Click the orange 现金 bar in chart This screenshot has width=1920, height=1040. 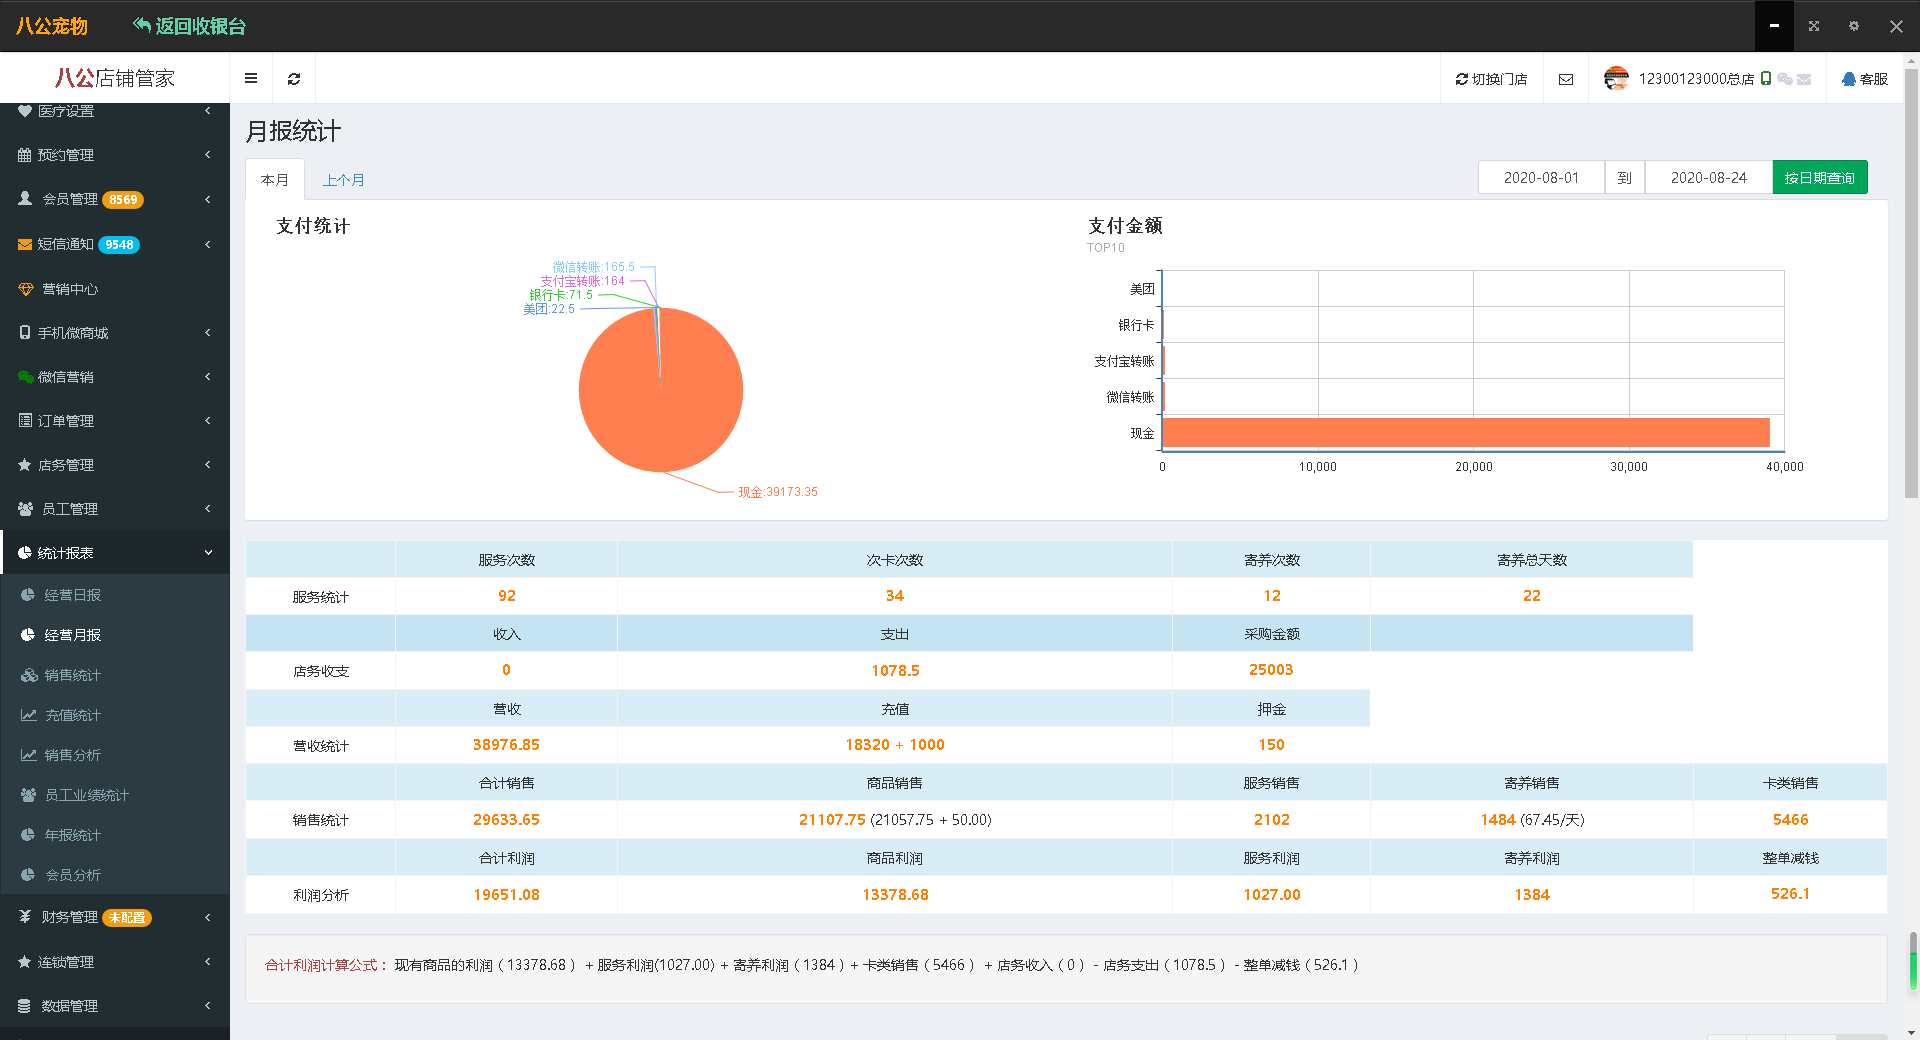[x=1465, y=433]
